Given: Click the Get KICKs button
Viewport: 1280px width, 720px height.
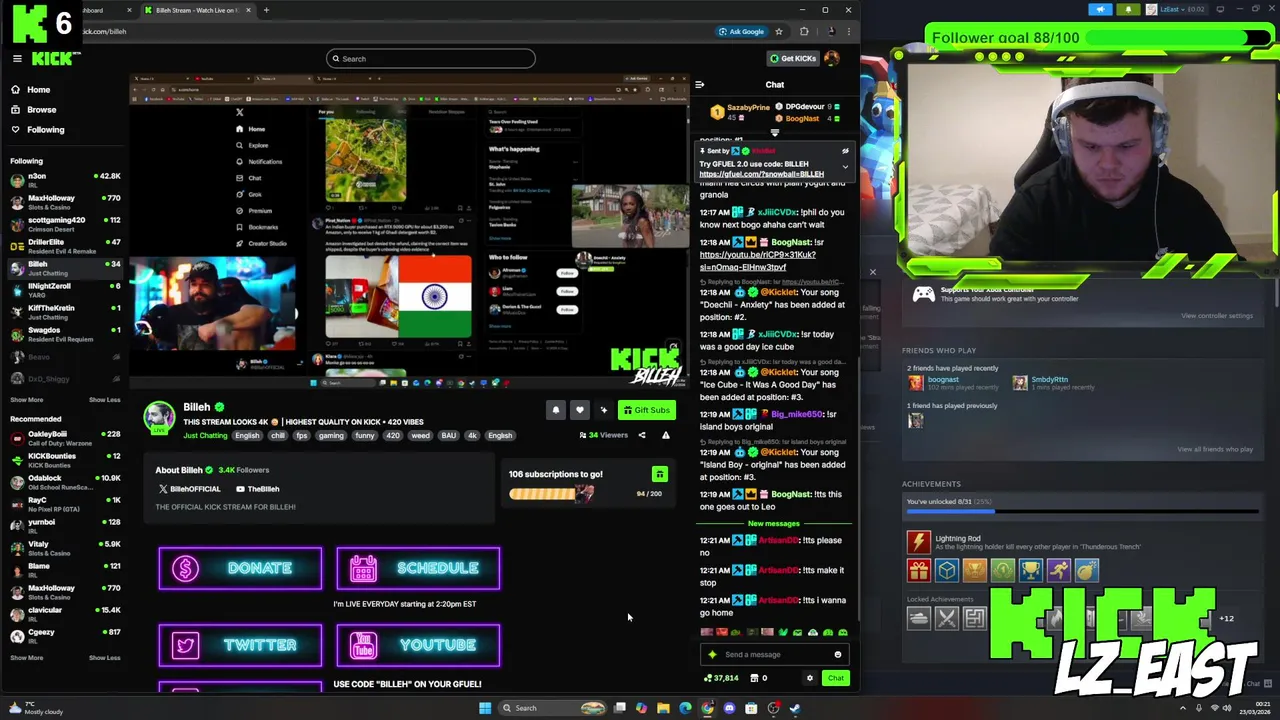Looking at the screenshot, I should click(792, 58).
